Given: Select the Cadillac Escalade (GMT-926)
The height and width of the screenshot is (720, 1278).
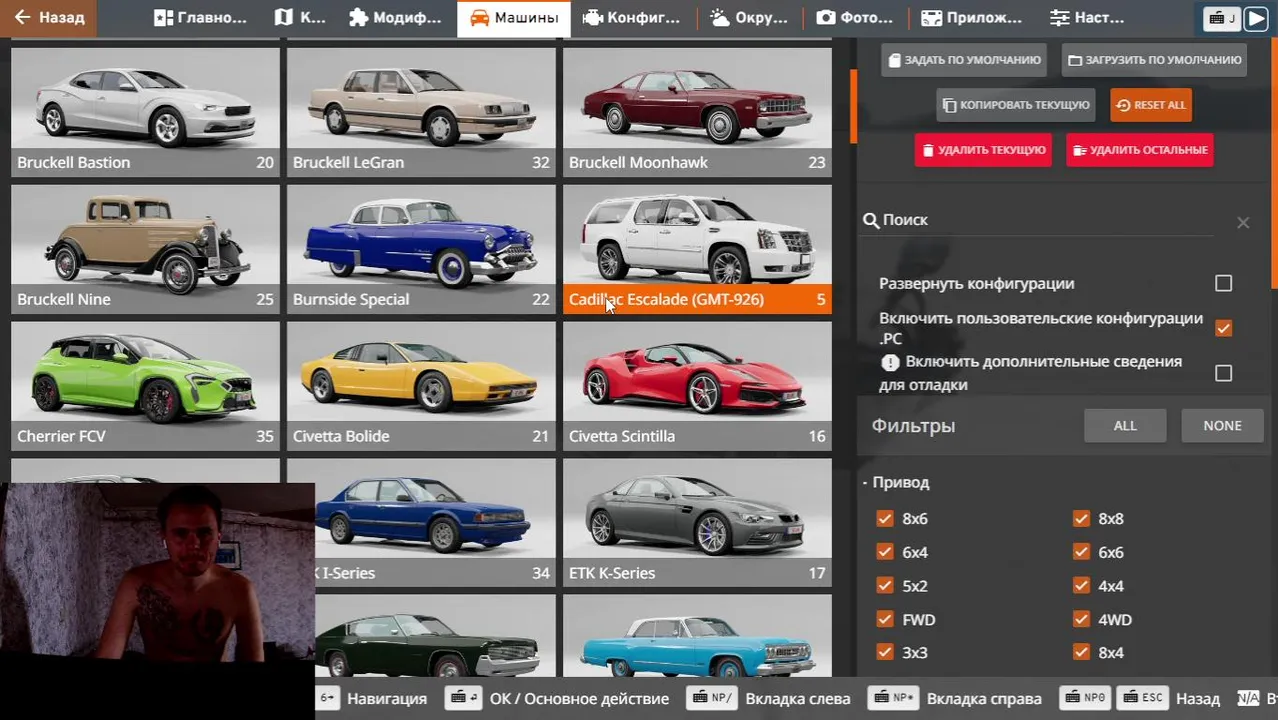Looking at the screenshot, I should coord(697,249).
